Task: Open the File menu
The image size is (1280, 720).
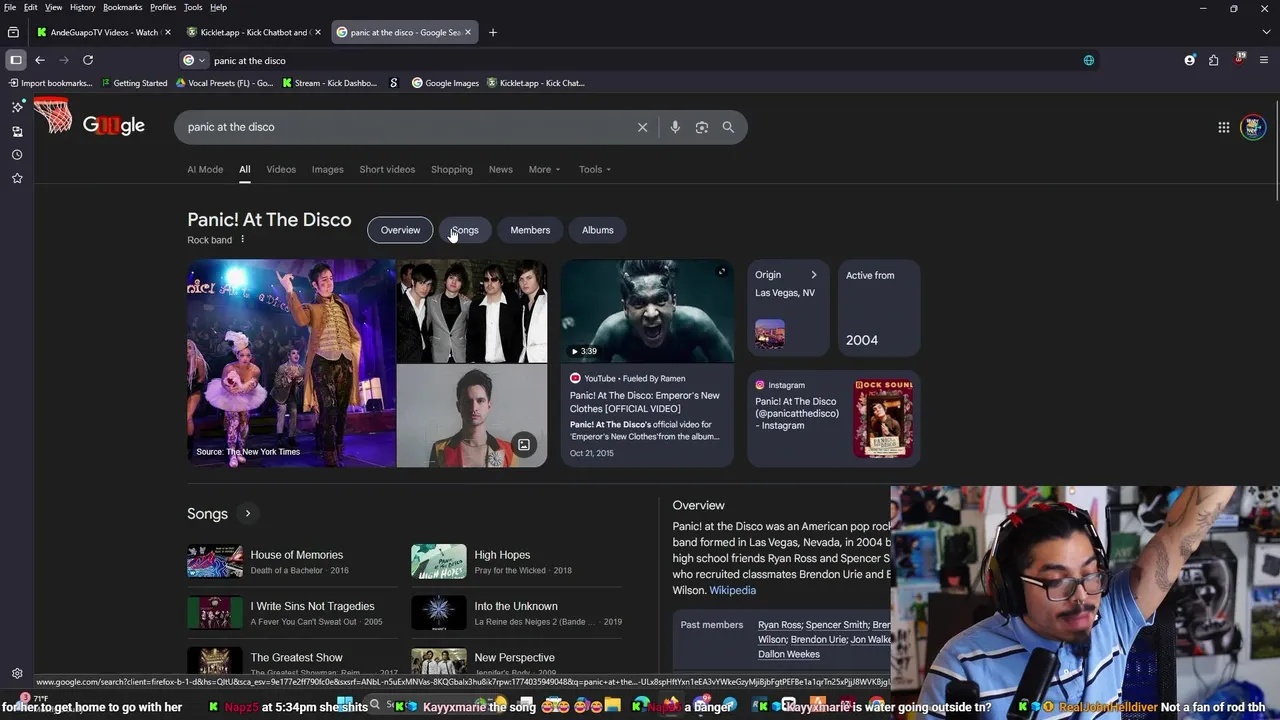Action: point(10,7)
